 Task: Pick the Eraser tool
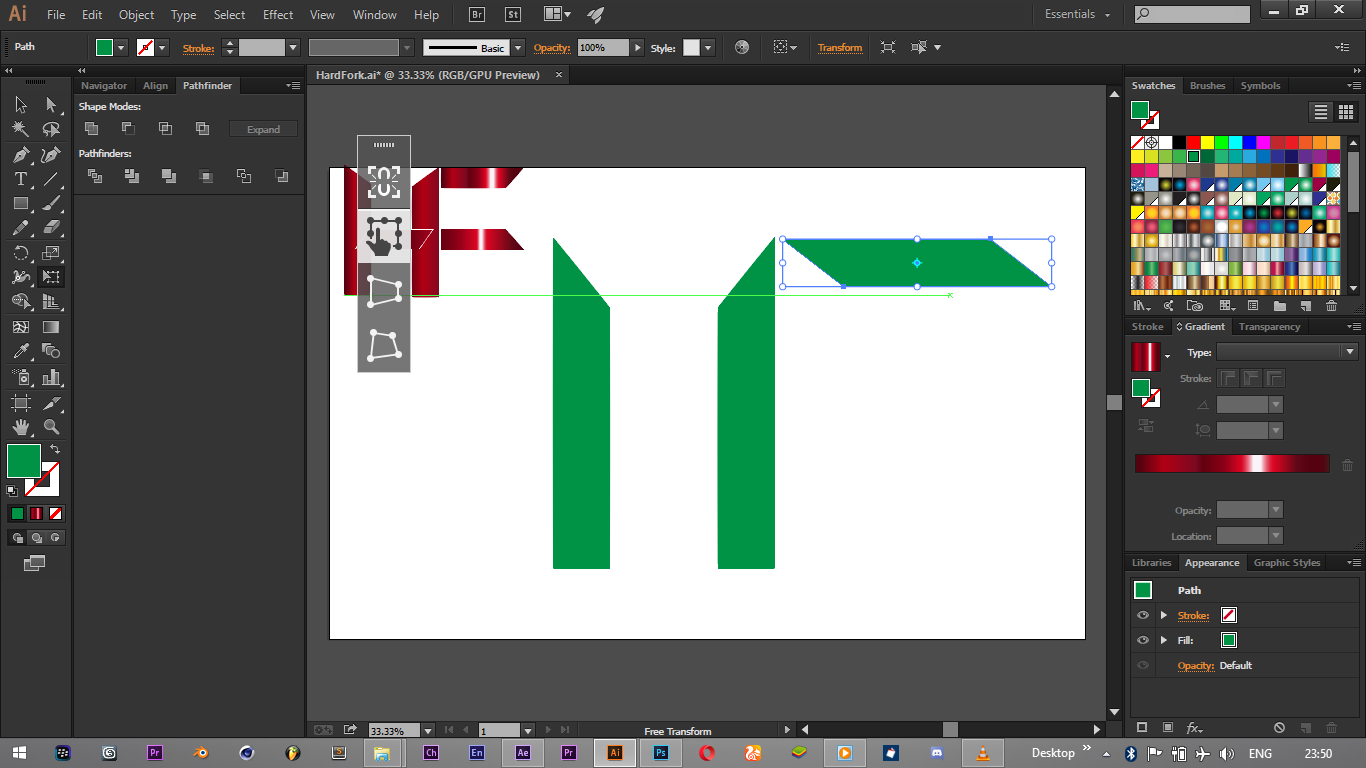51,228
